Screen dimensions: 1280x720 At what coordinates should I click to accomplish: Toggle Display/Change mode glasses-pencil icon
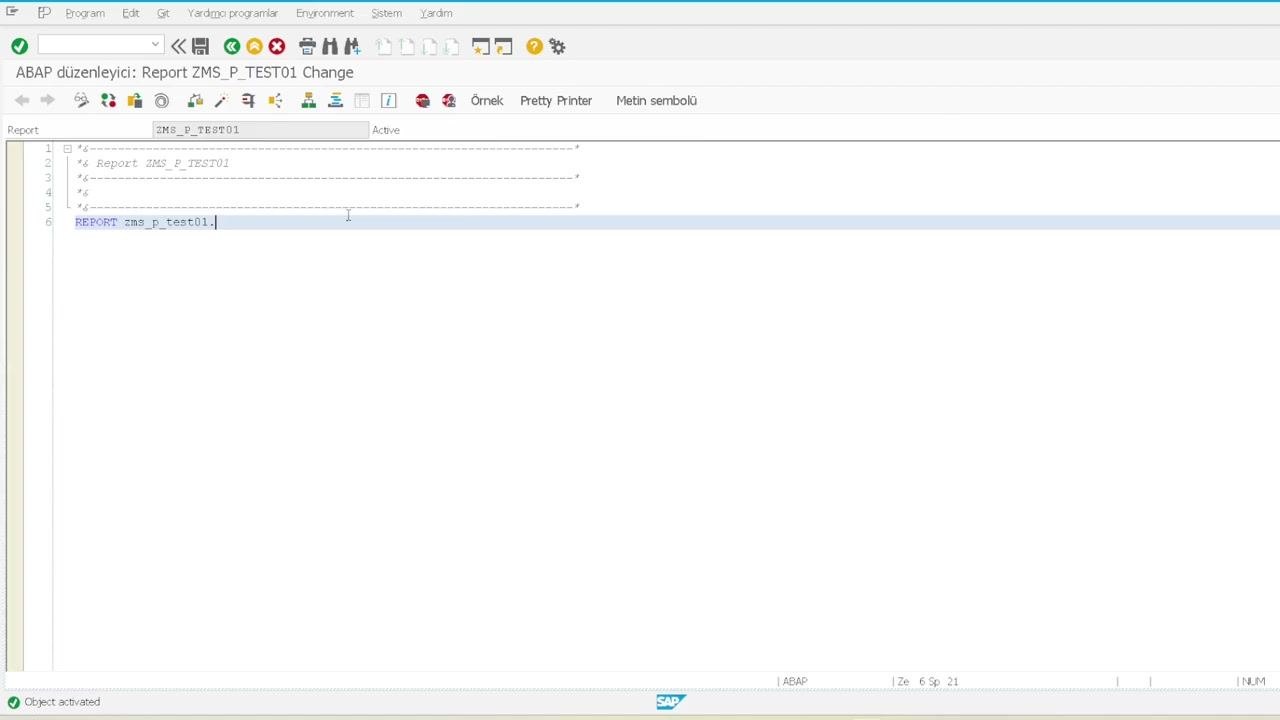[x=81, y=100]
